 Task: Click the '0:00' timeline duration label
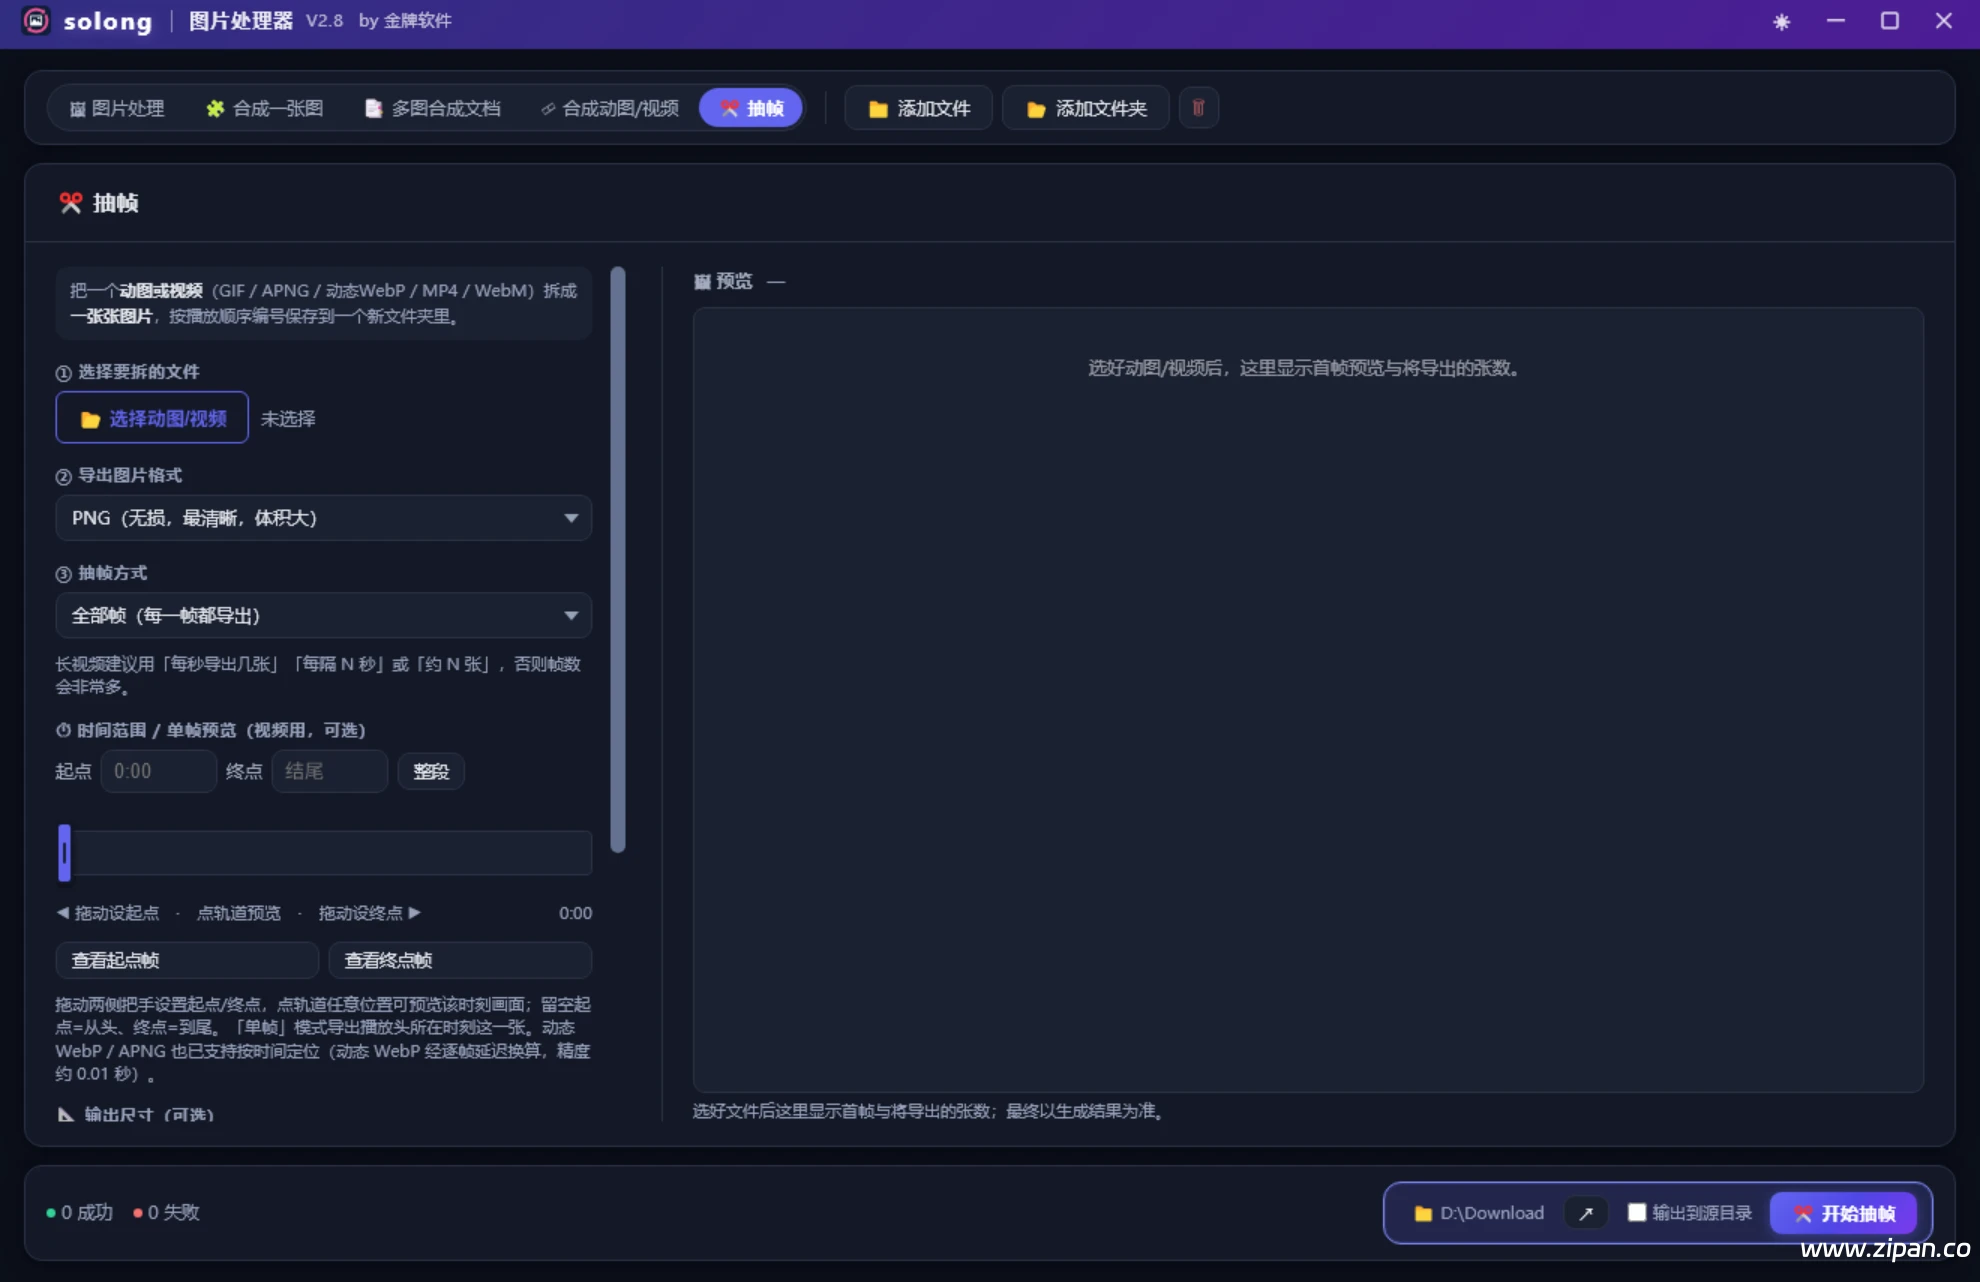click(x=575, y=913)
